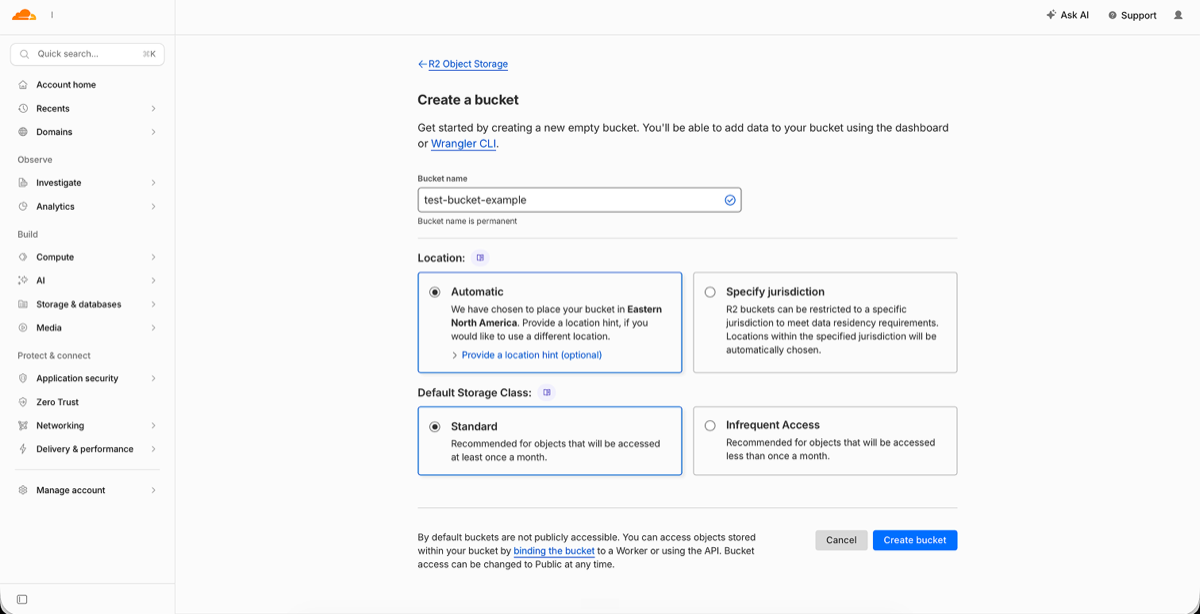Screen dimensions: 1200x614
Task: Click the Domains globe icon
Action: click(23, 132)
